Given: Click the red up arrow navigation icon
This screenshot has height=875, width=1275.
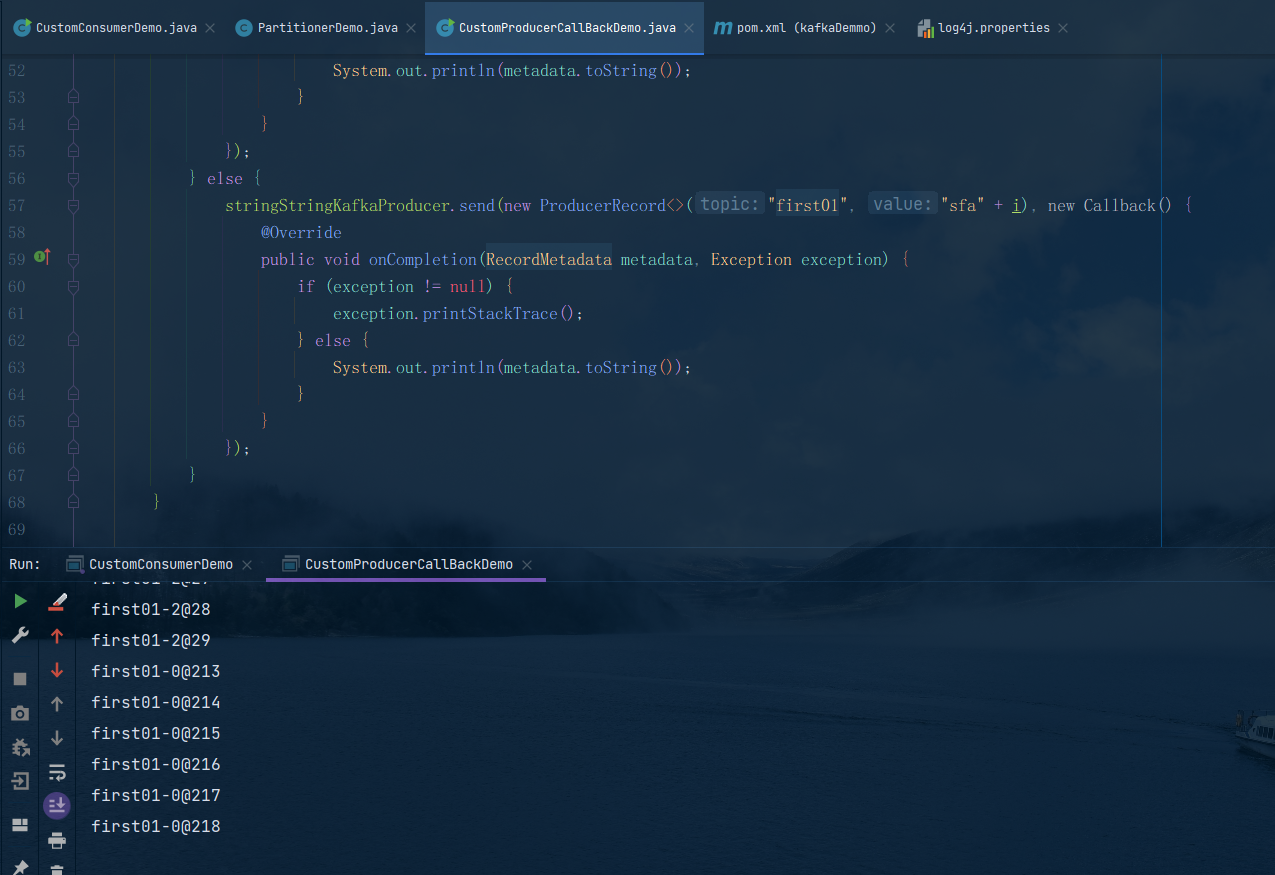Looking at the screenshot, I should [x=57, y=634].
